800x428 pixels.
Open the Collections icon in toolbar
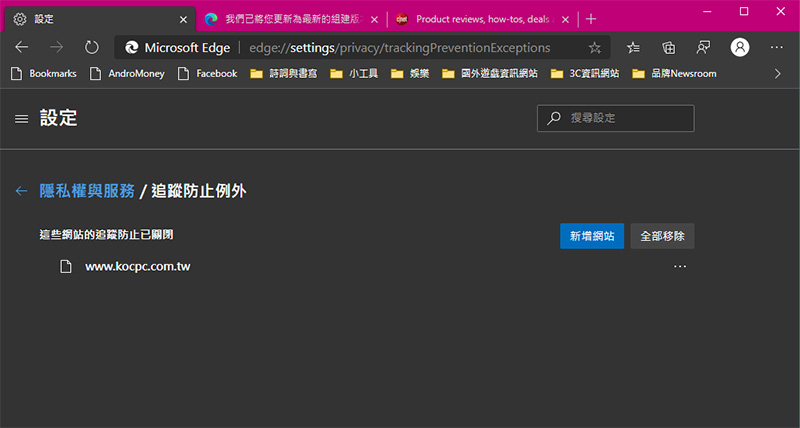pos(669,47)
